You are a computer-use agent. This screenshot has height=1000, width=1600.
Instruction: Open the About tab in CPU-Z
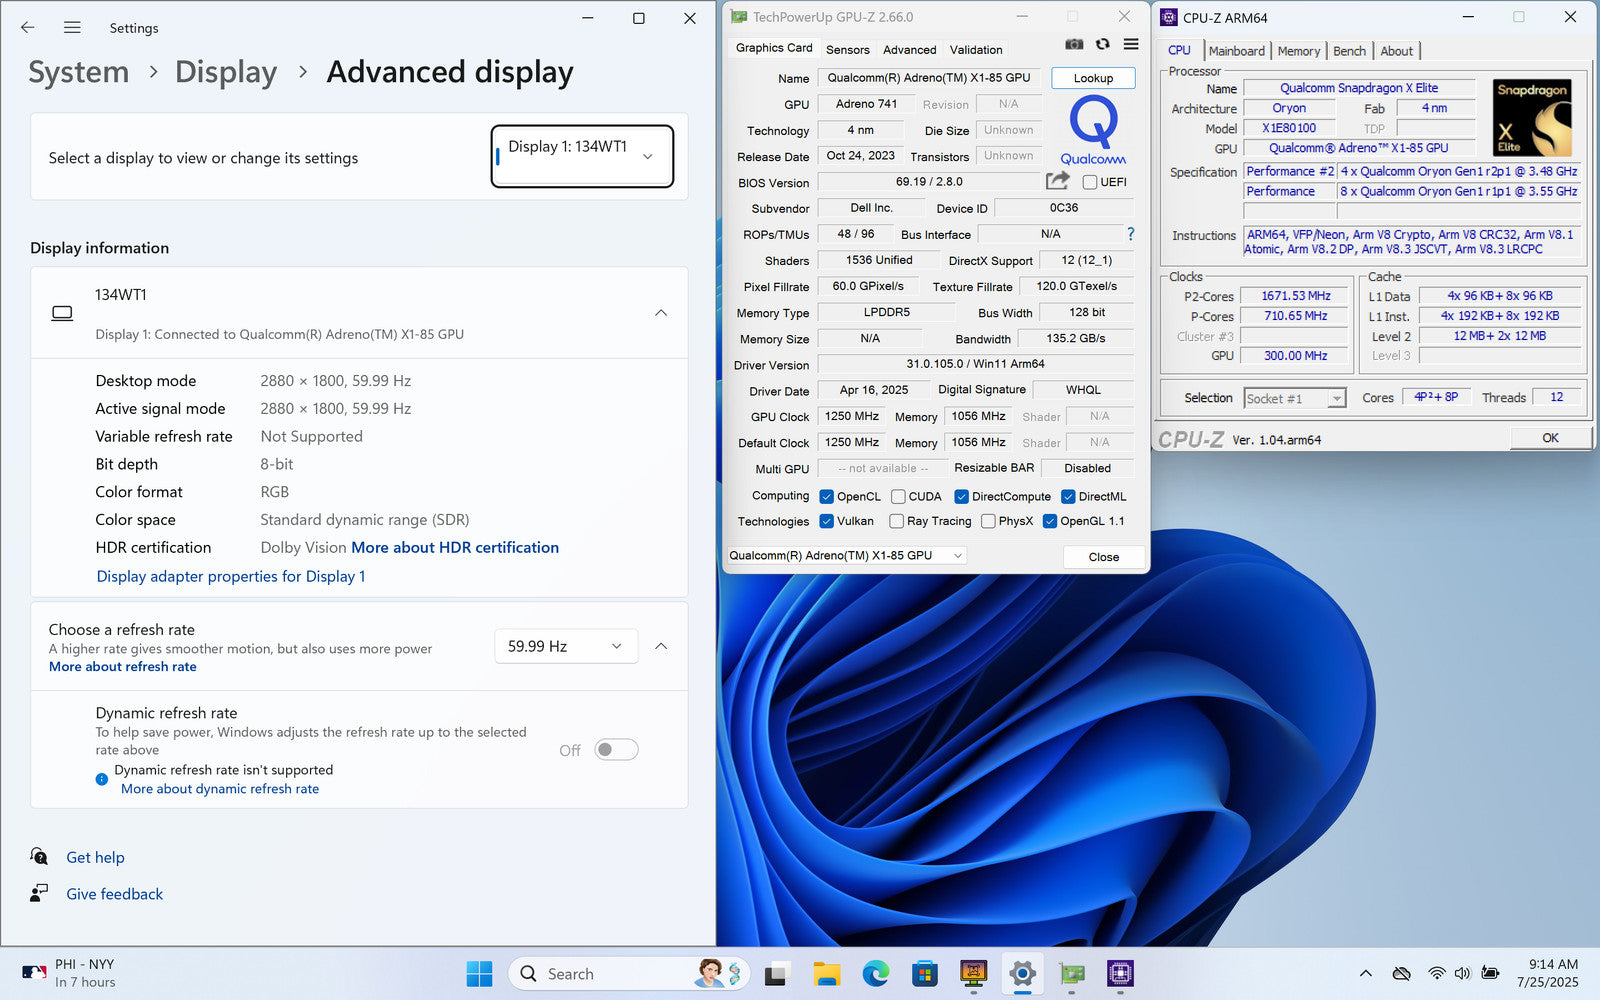pyautogui.click(x=1396, y=51)
